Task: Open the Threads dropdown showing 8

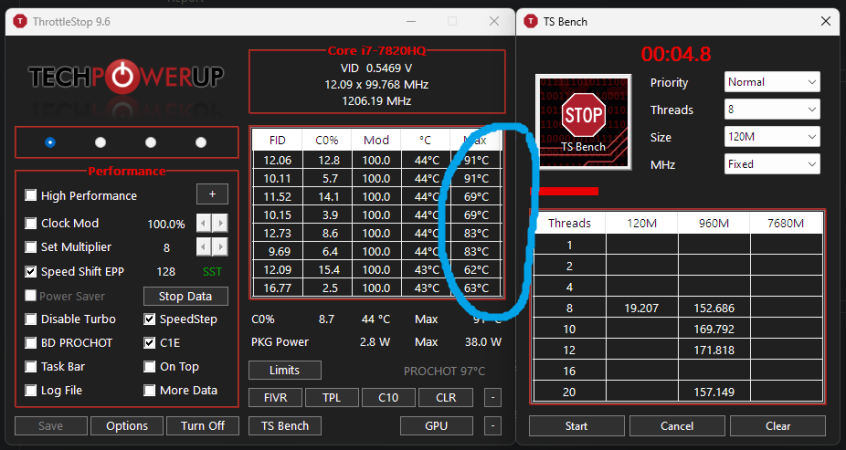Action: pyautogui.click(x=772, y=110)
